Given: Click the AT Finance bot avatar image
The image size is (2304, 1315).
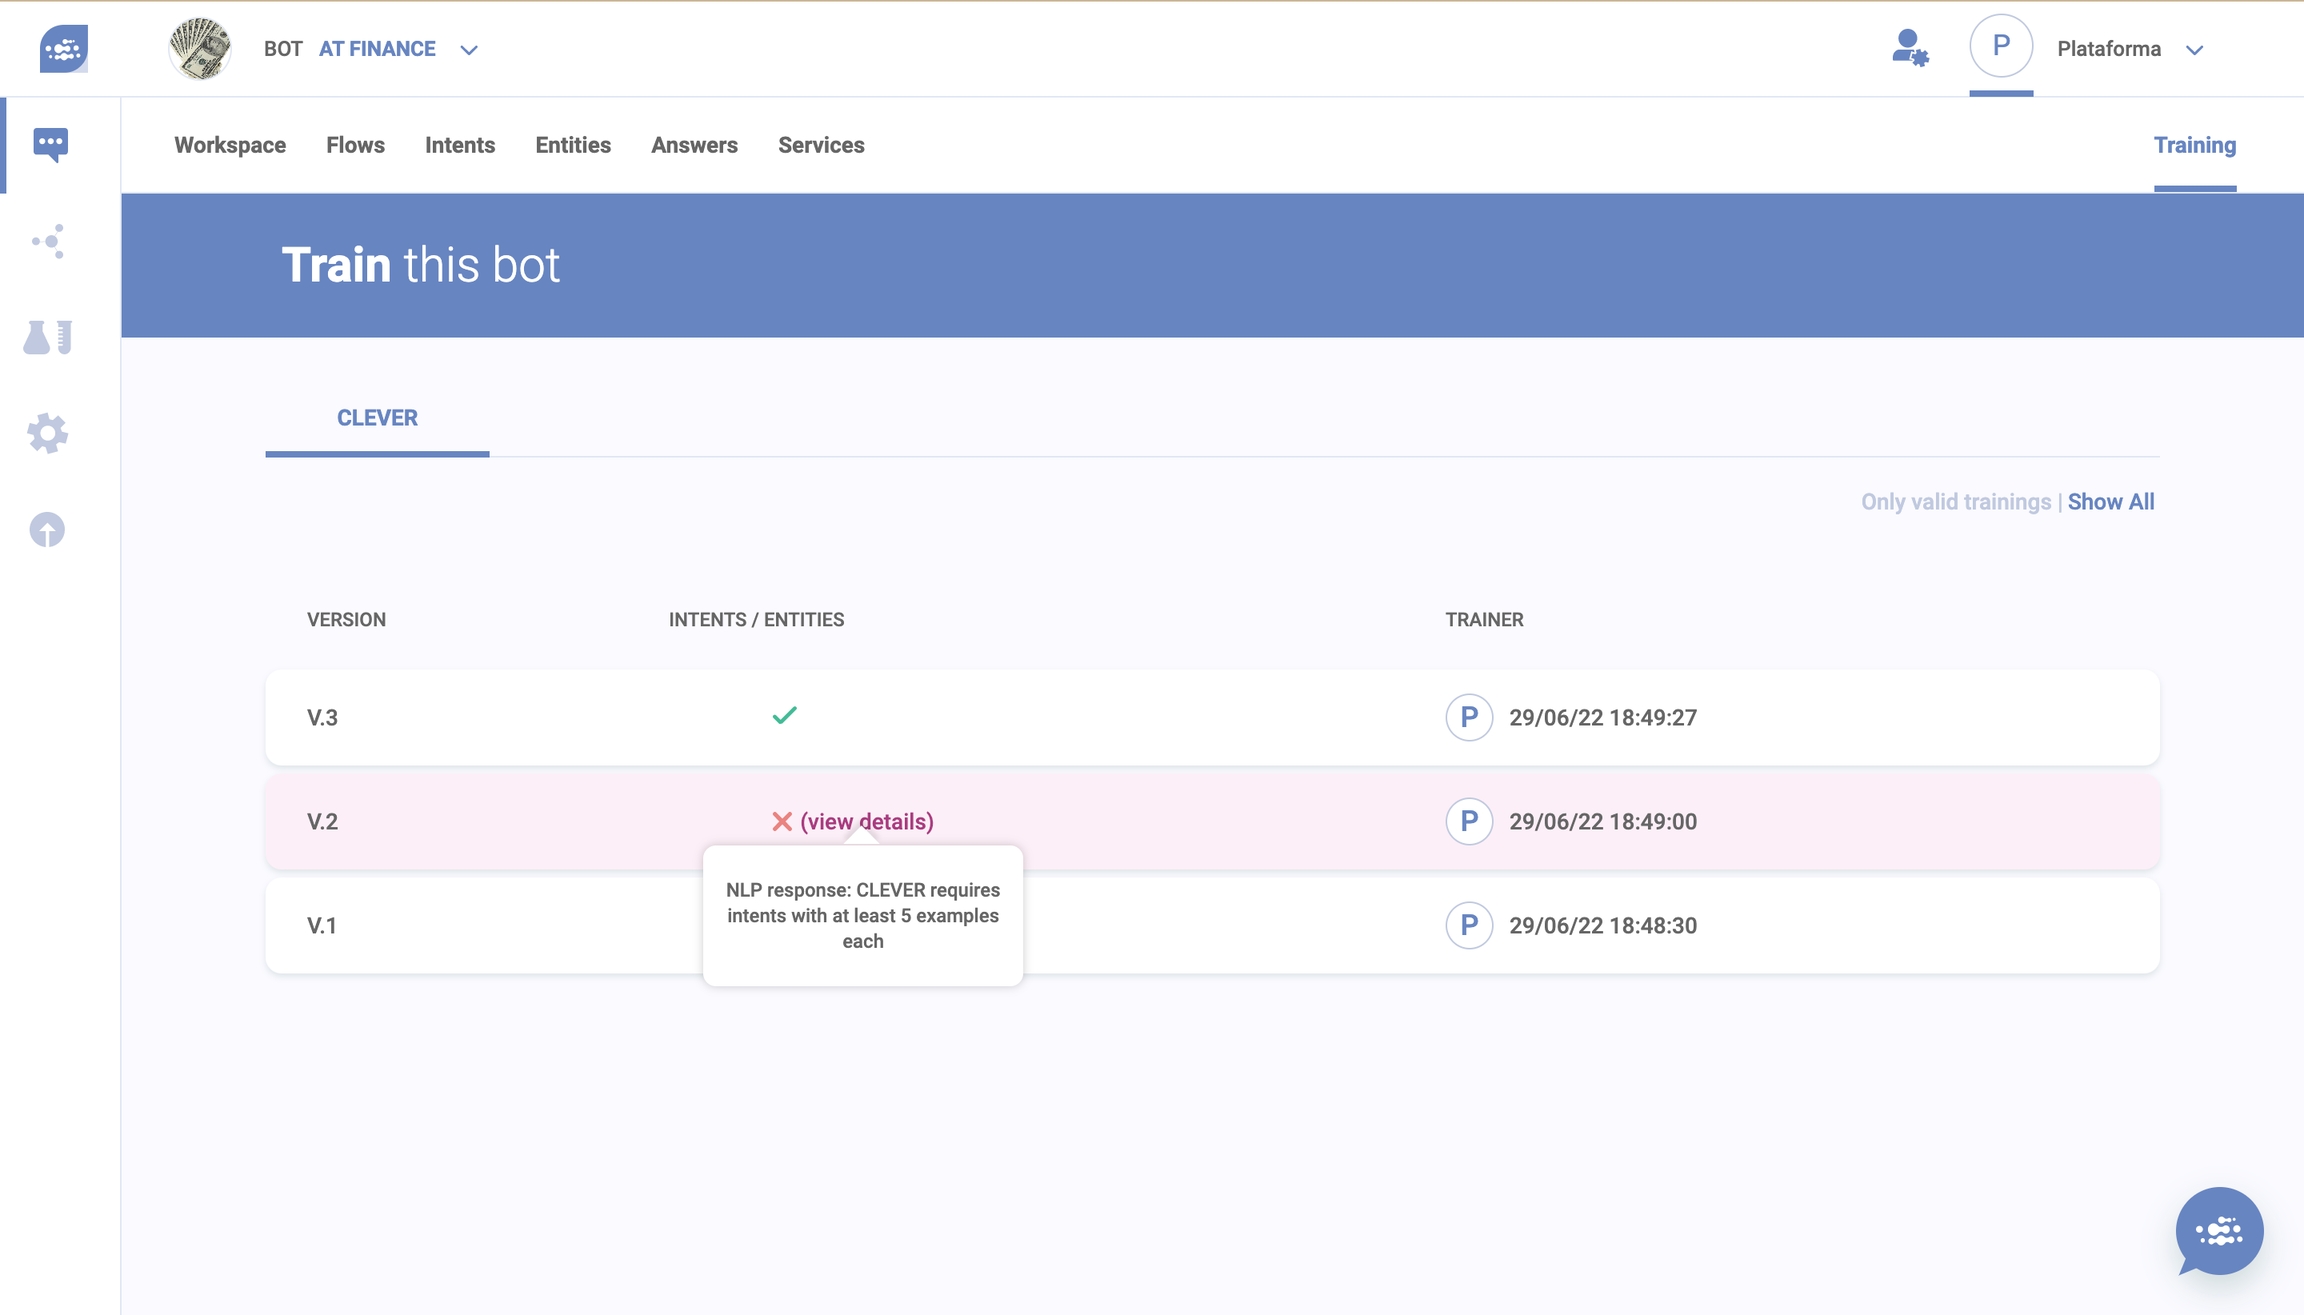Looking at the screenshot, I should 200,48.
